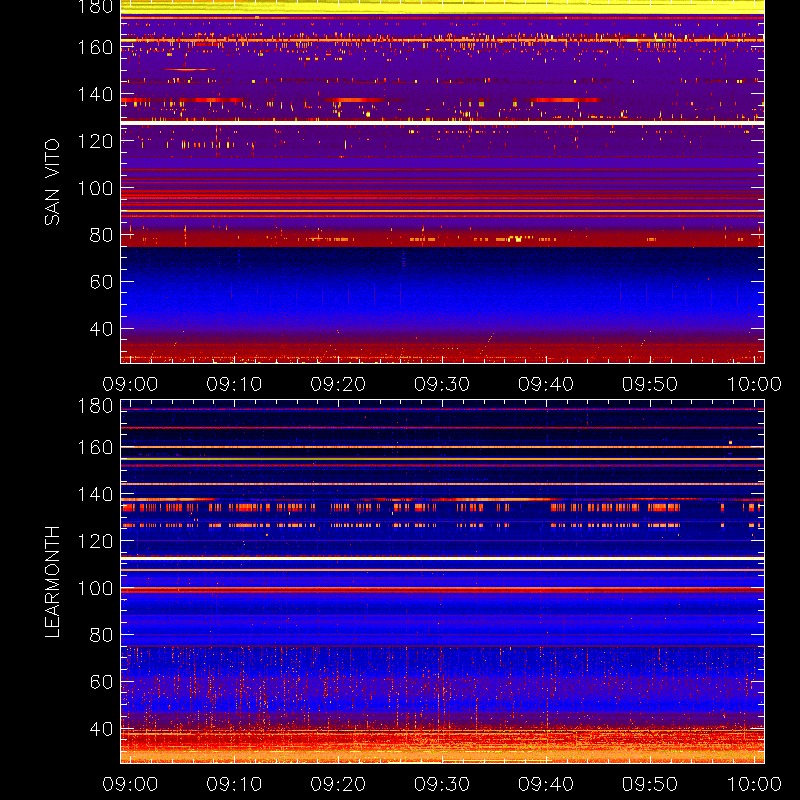Click 10:00 time label below Learmonth plot
Image resolution: width=800 pixels, height=800 pixels.
click(754, 784)
